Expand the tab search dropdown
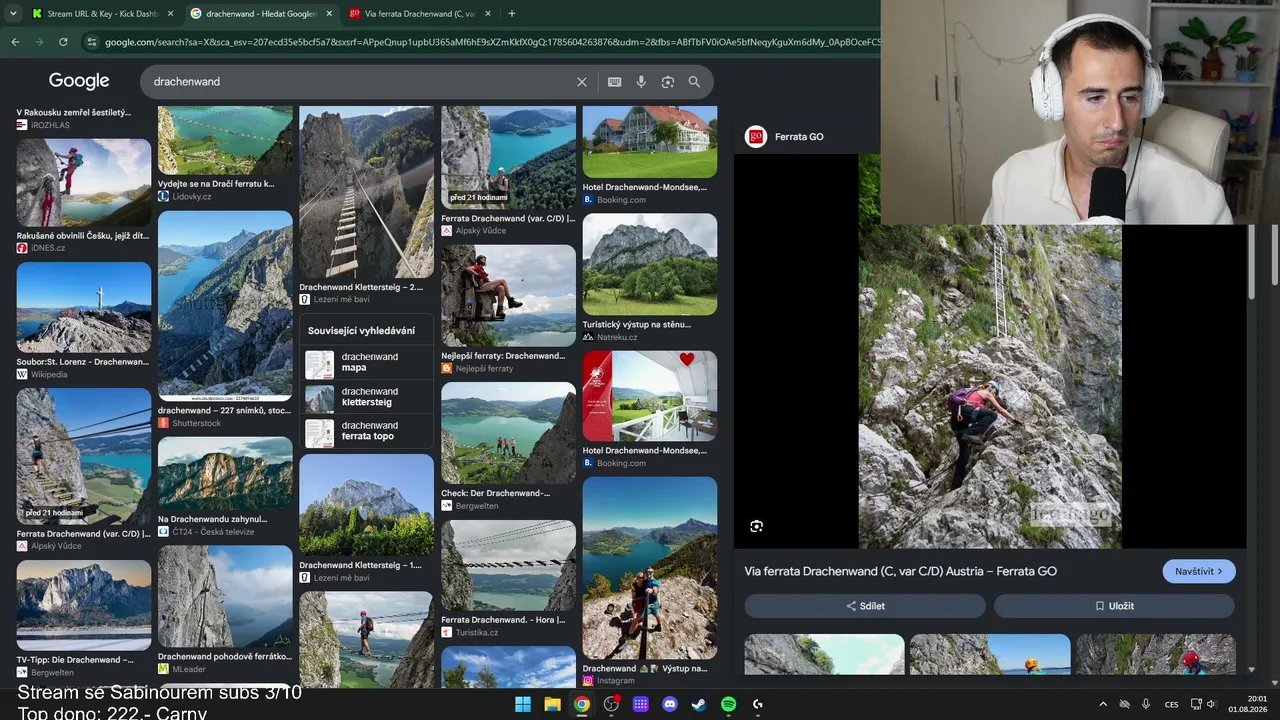The width and height of the screenshot is (1280, 720). pos(12,14)
